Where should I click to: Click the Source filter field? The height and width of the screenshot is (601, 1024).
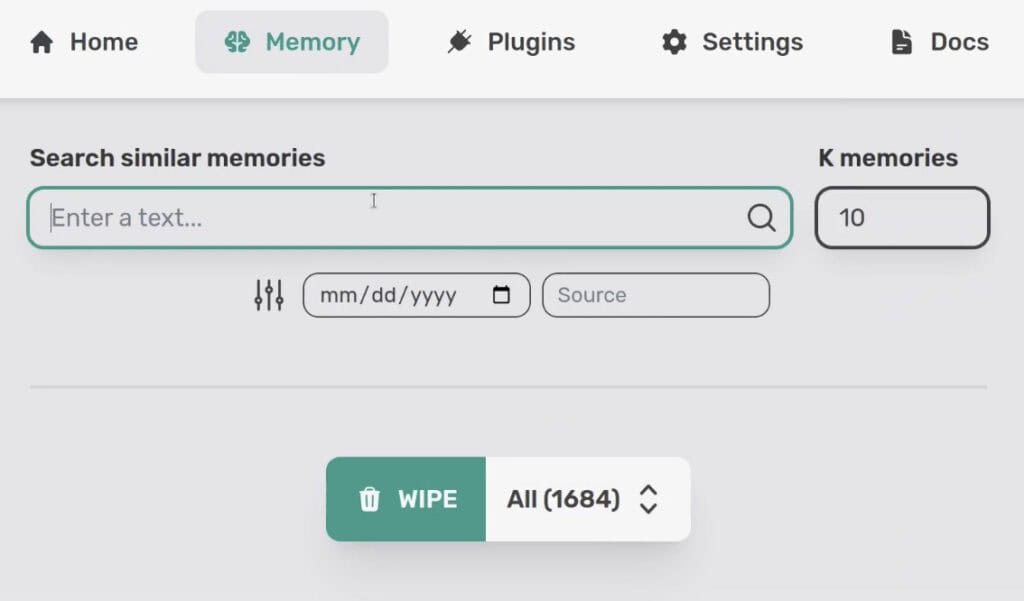coord(656,295)
